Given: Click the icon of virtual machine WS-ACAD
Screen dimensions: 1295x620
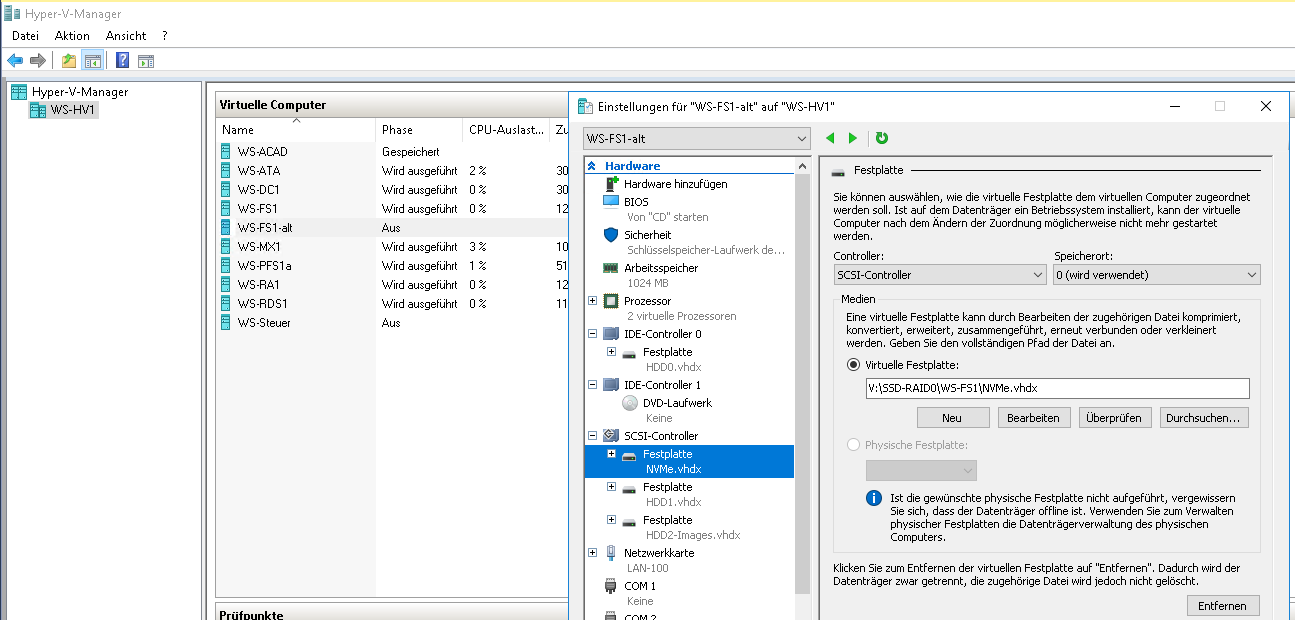Looking at the screenshot, I should pyautogui.click(x=227, y=152).
